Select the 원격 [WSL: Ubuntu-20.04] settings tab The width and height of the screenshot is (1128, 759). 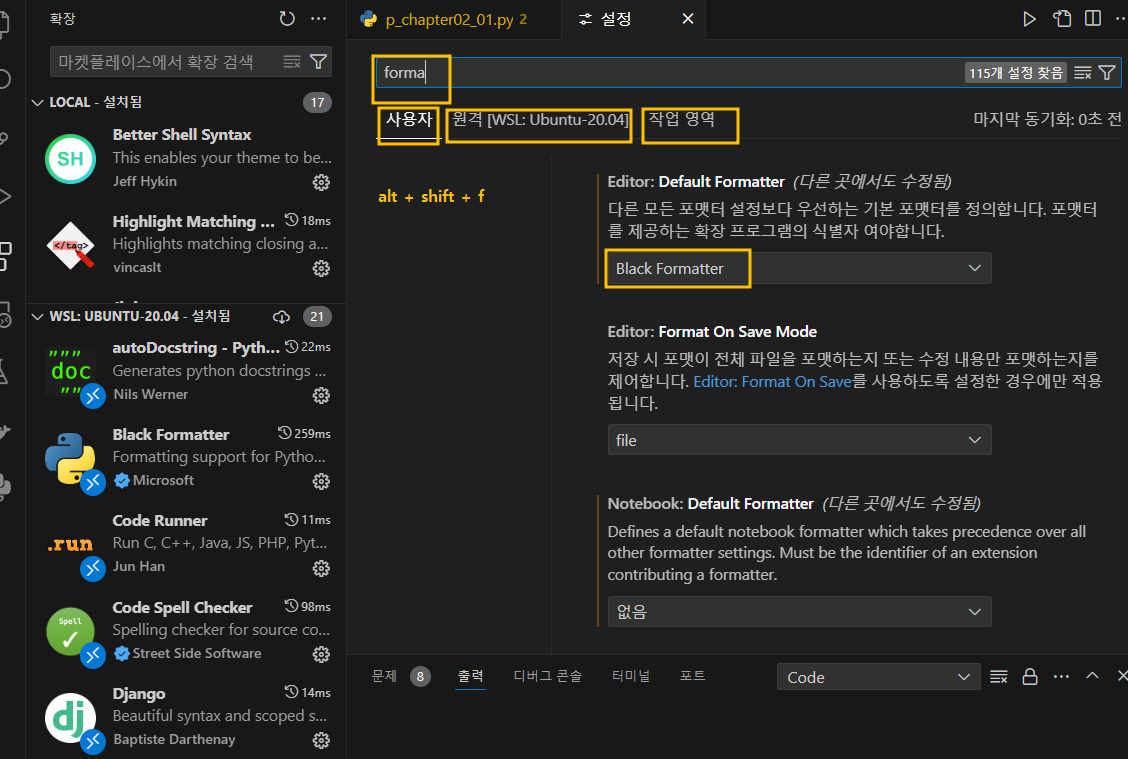click(x=540, y=119)
